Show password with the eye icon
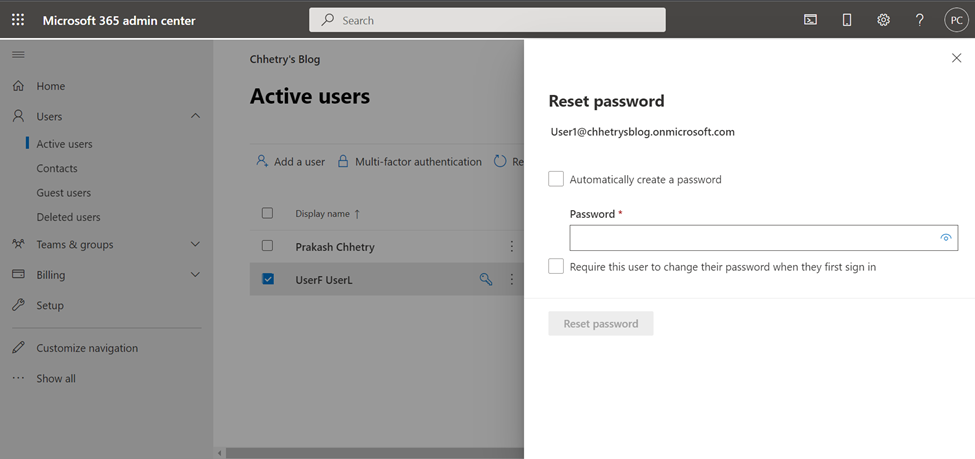The height and width of the screenshot is (459, 975). pyautogui.click(x=946, y=238)
